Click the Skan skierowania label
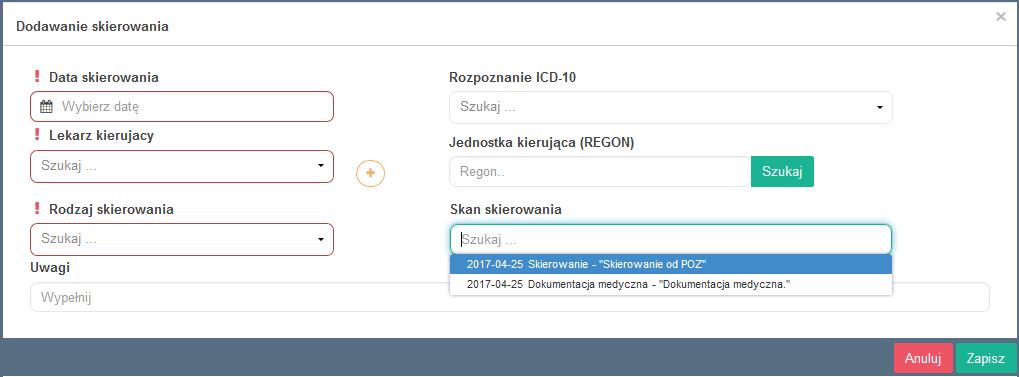Viewport: 1019px width, 377px height. tap(506, 209)
